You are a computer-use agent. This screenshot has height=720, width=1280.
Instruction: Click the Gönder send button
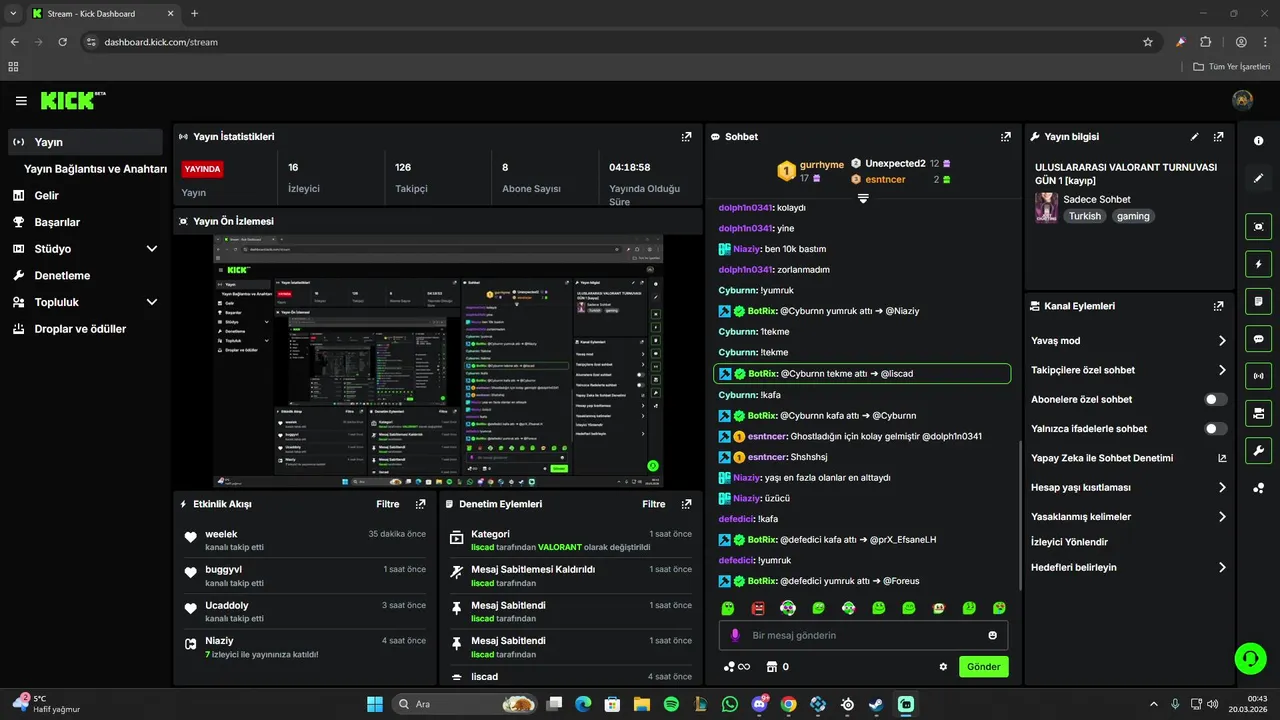click(x=984, y=667)
